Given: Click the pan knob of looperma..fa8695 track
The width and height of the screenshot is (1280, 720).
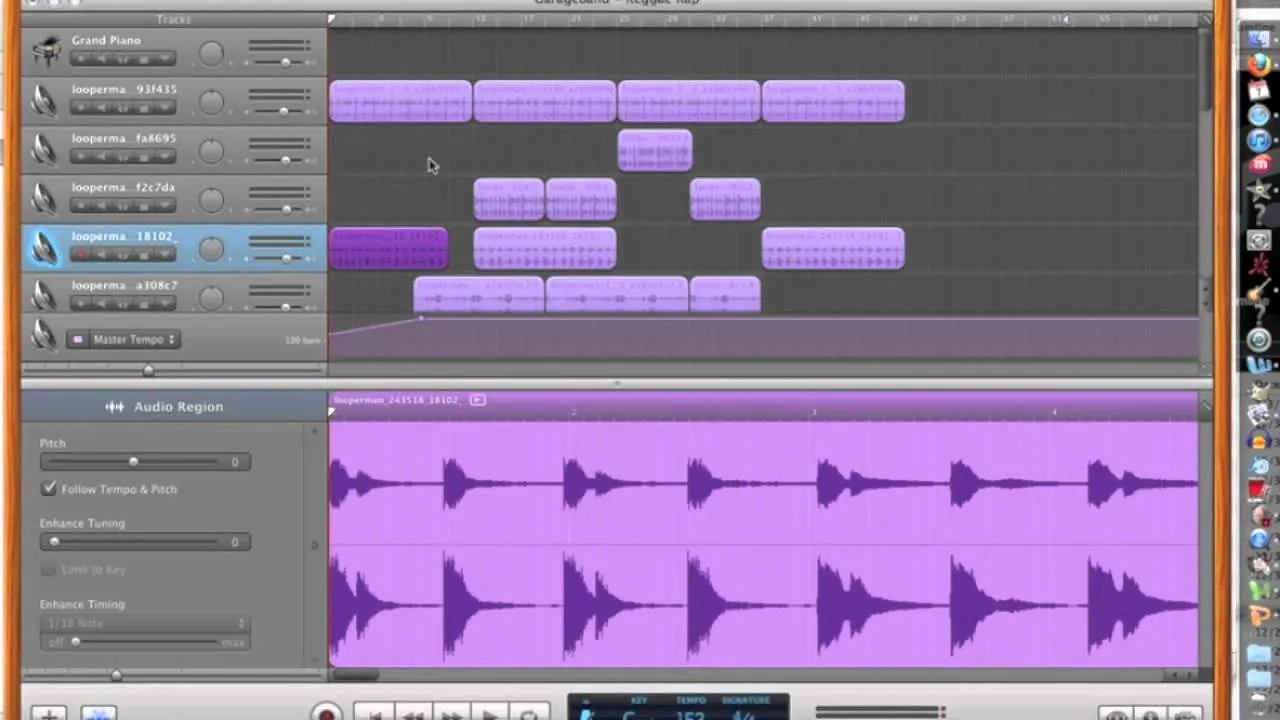Looking at the screenshot, I should (x=211, y=151).
